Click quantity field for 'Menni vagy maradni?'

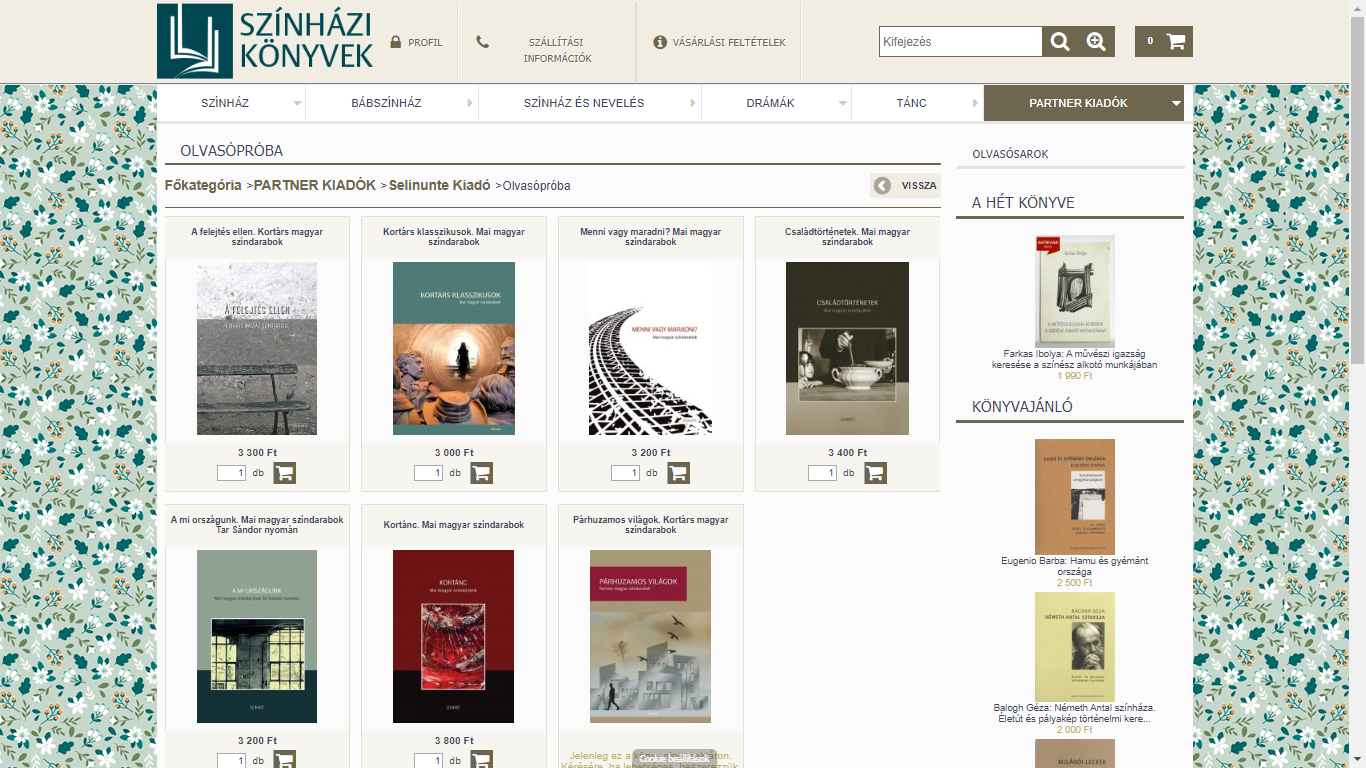625,473
